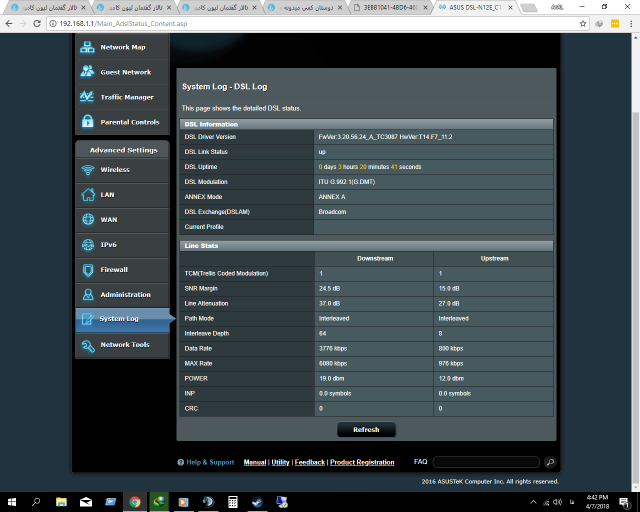The width and height of the screenshot is (640, 512).
Task: Click the FAQ search magnifier icon
Action: click(x=550, y=462)
